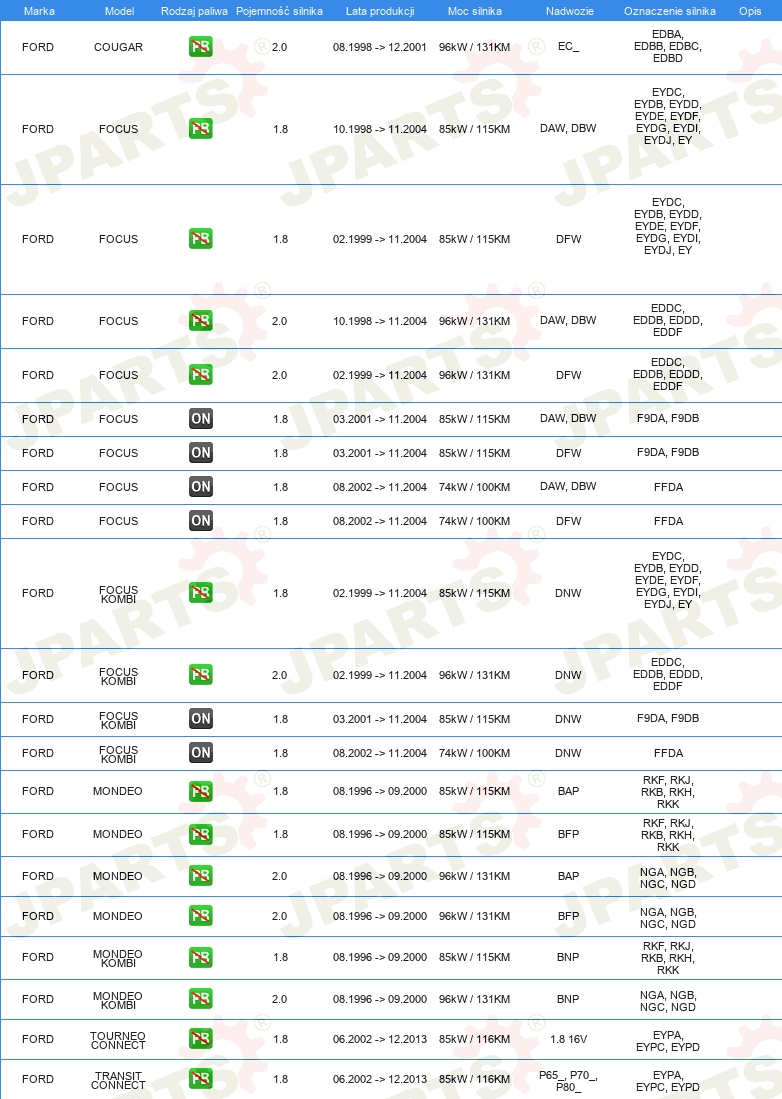Click the ON icon for FOCUS KOMBI F9DA row

200,718
